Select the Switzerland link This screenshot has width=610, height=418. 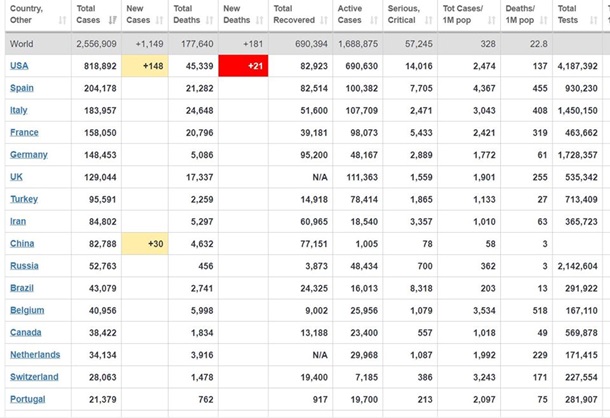[x=34, y=377]
